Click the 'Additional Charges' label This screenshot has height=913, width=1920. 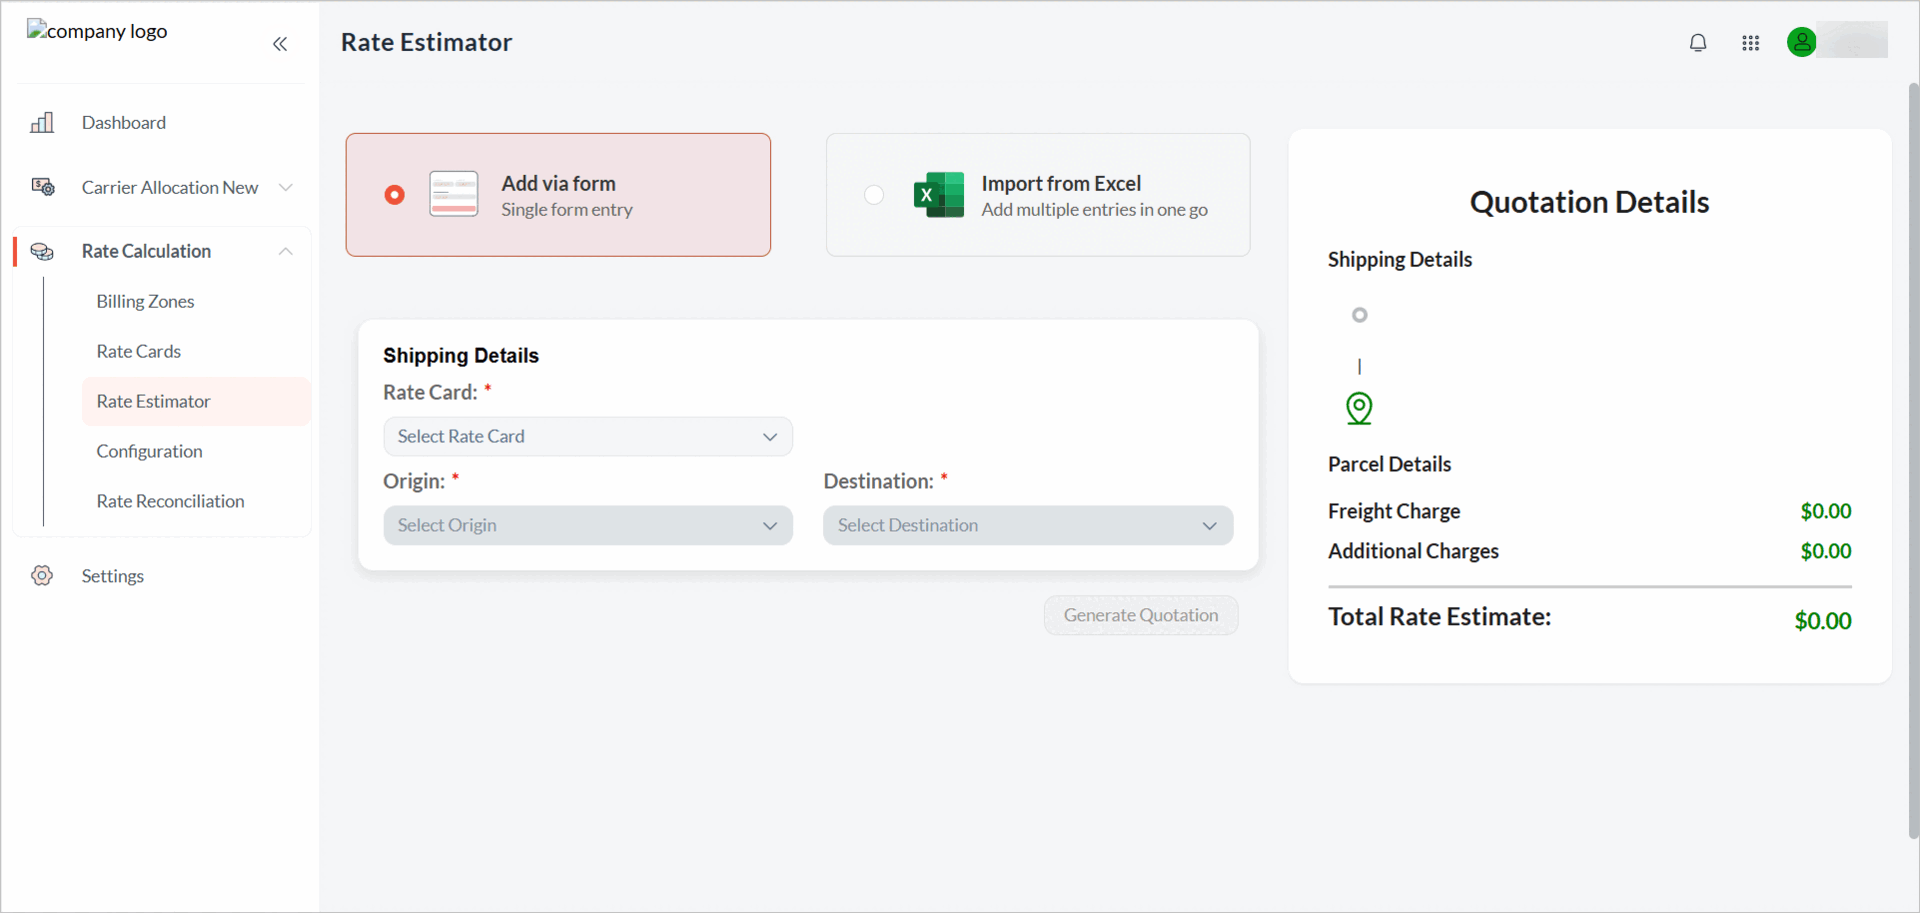(x=1413, y=551)
